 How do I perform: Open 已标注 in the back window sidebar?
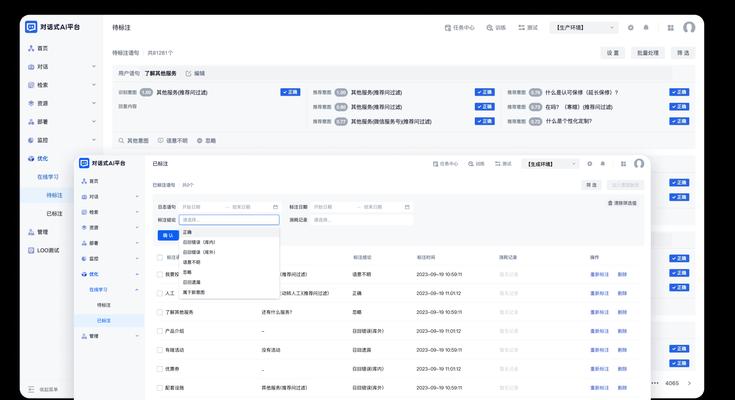[x=54, y=214]
